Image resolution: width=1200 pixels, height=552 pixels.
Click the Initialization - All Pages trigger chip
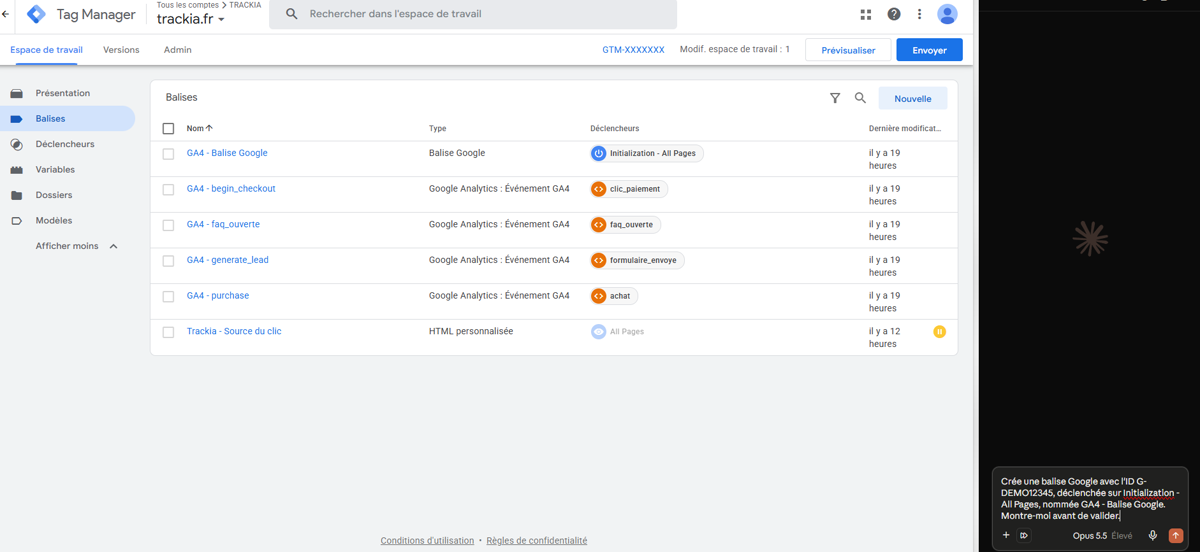click(646, 154)
